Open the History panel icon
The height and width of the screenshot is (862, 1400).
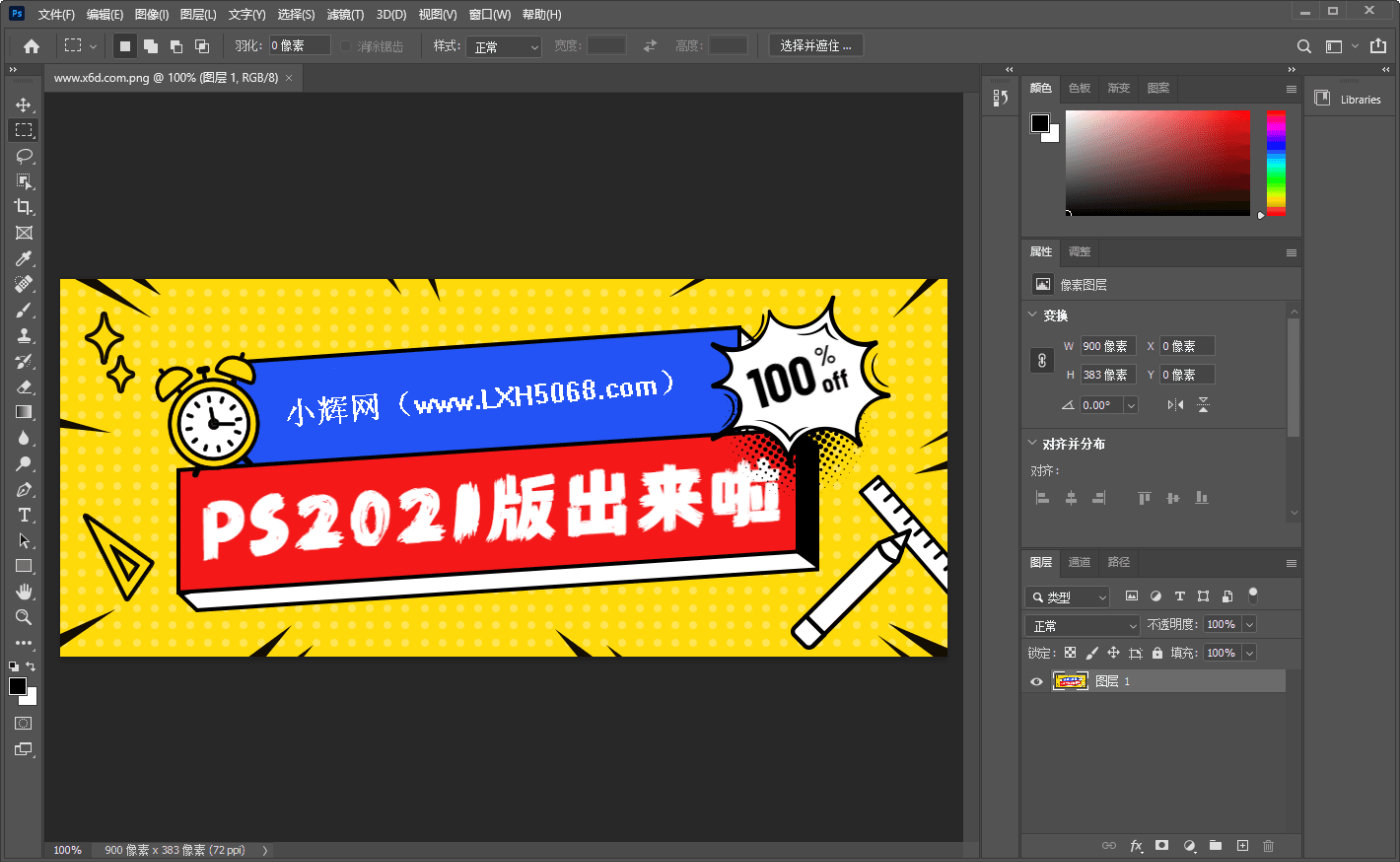(x=999, y=98)
